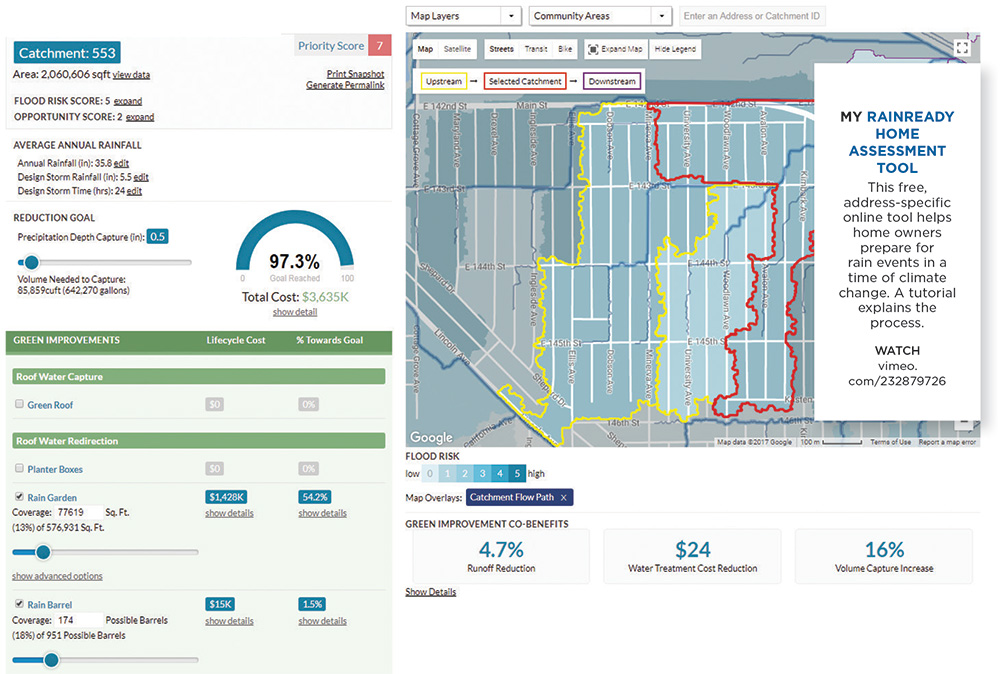Viewport: 1000px width, 674px height.
Task: Check the Planter Boxes option
Action: [19, 469]
